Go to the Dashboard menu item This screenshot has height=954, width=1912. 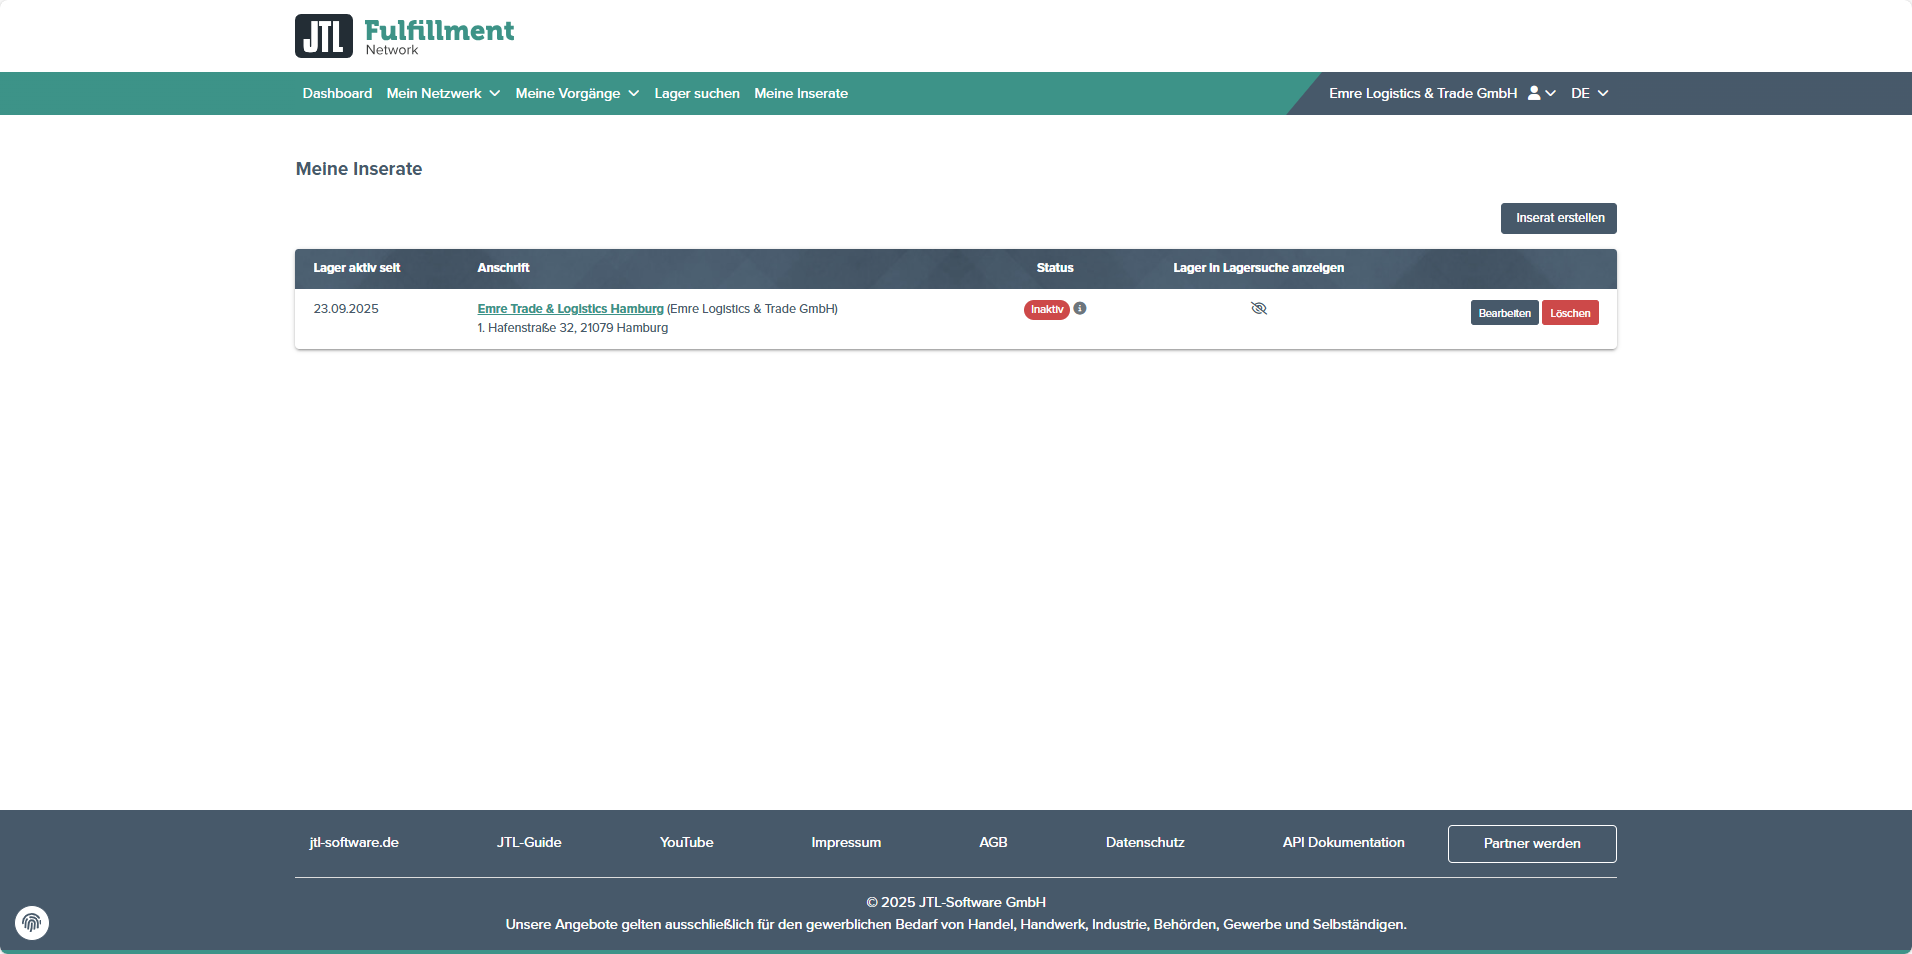click(337, 93)
